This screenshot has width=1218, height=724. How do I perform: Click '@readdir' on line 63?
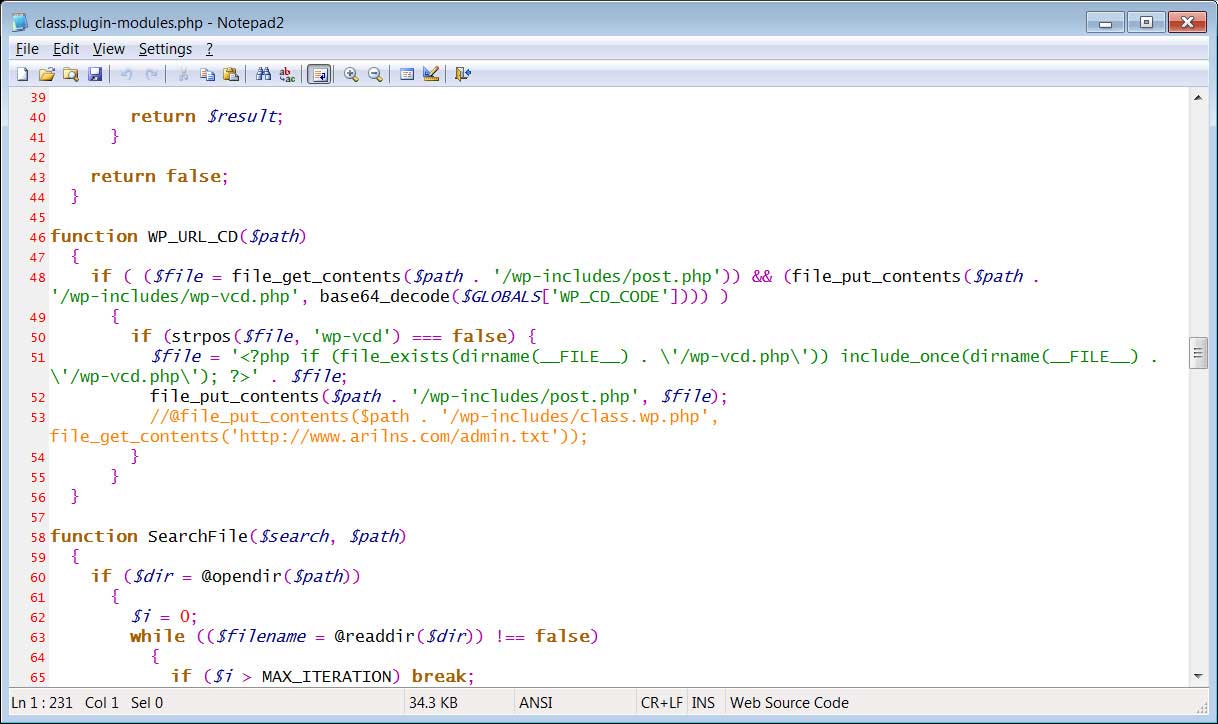[377, 637]
